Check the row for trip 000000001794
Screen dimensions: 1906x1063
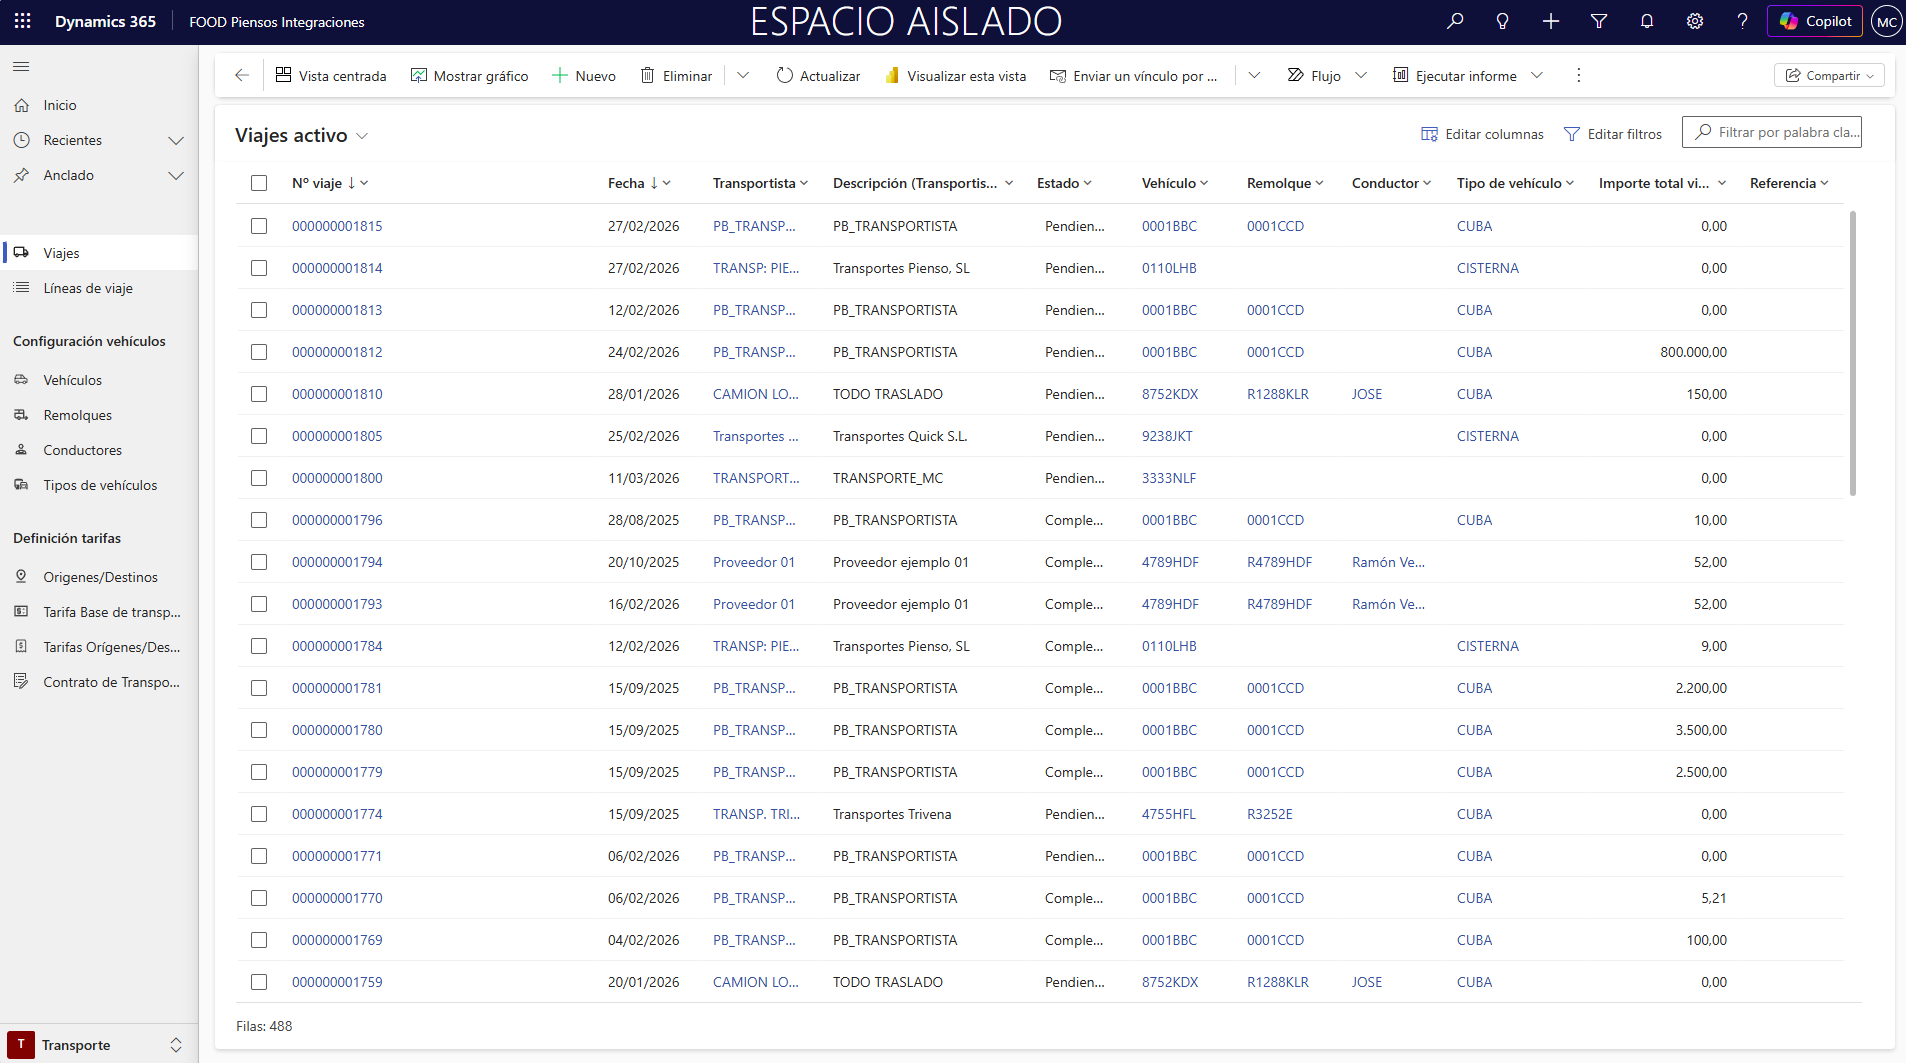(259, 562)
